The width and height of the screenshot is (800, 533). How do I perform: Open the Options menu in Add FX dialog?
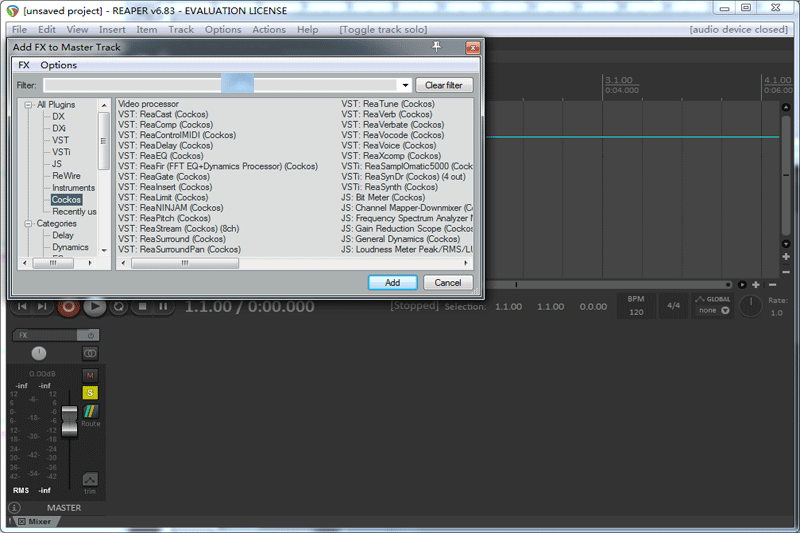point(58,65)
